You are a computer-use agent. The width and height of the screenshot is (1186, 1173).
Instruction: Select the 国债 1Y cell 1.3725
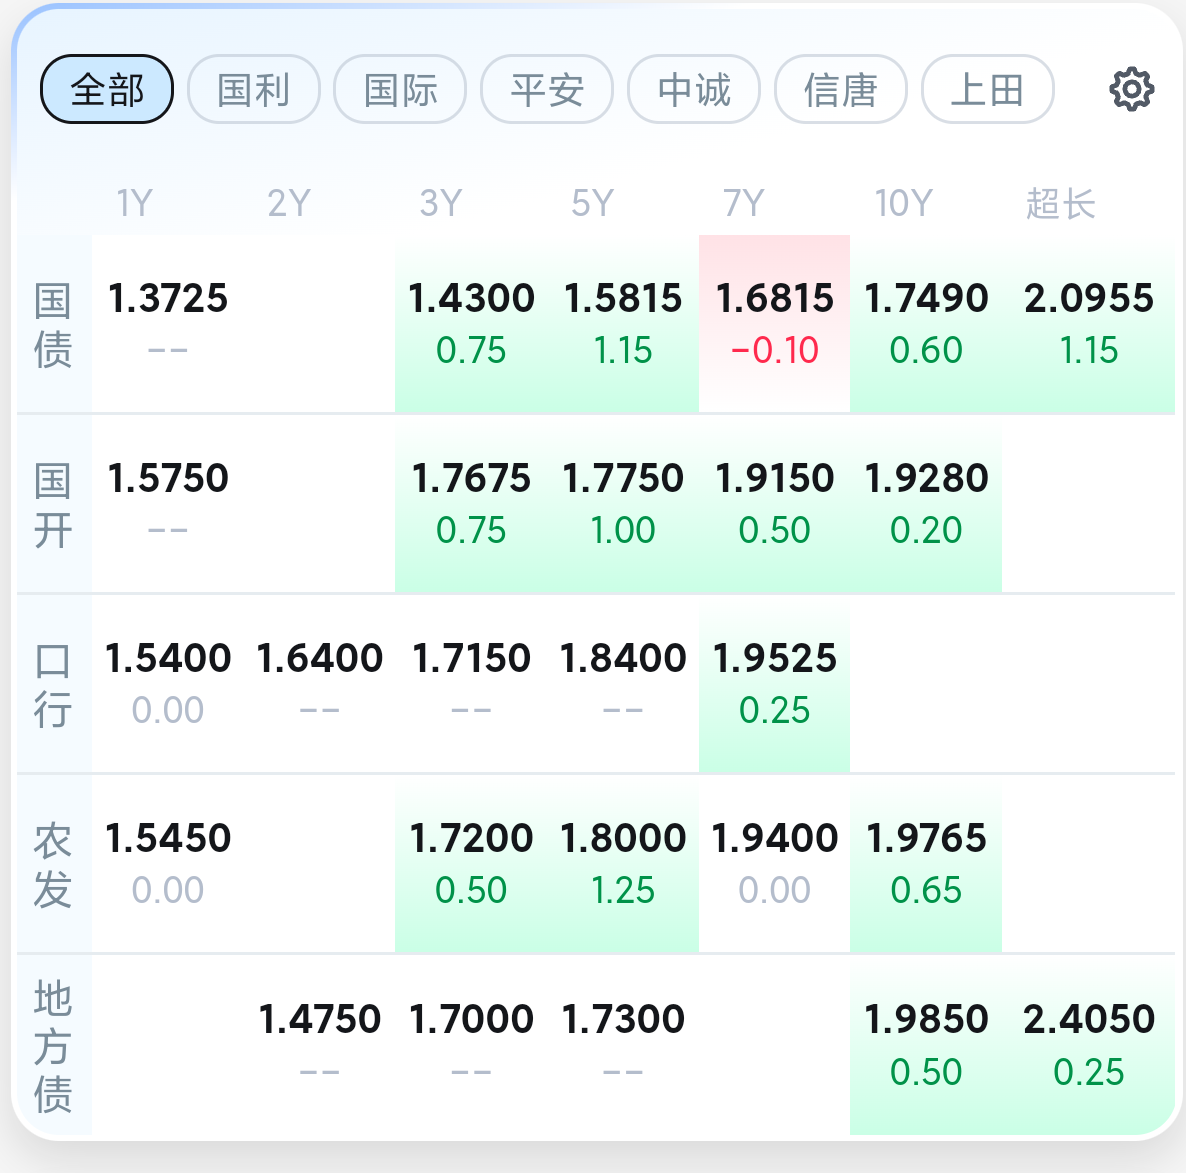click(168, 299)
